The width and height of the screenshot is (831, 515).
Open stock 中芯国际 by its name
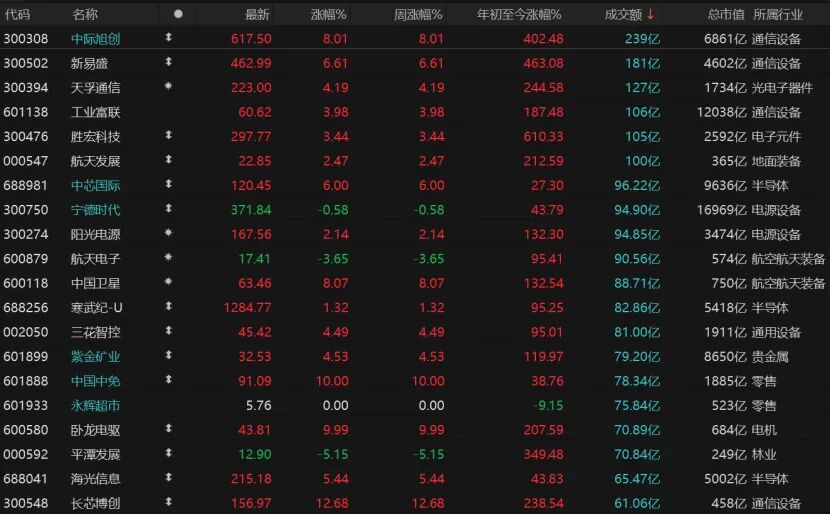(x=95, y=185)
